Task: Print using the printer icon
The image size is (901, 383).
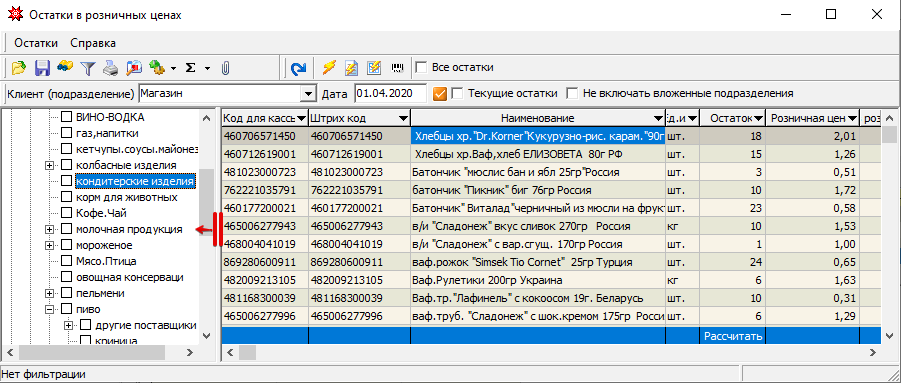Action: [110, 68]
